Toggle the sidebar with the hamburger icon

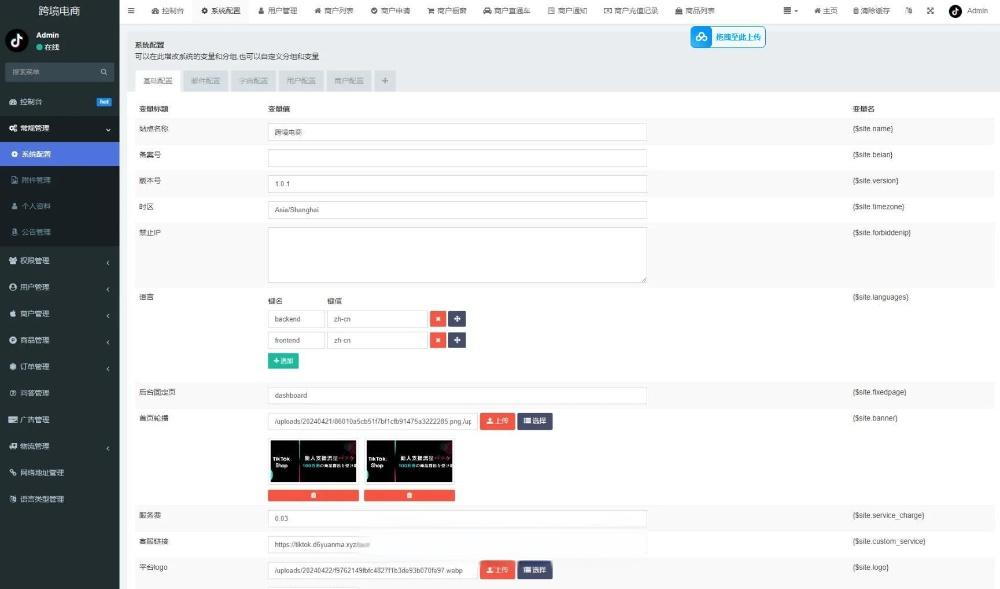coord(131,11)
